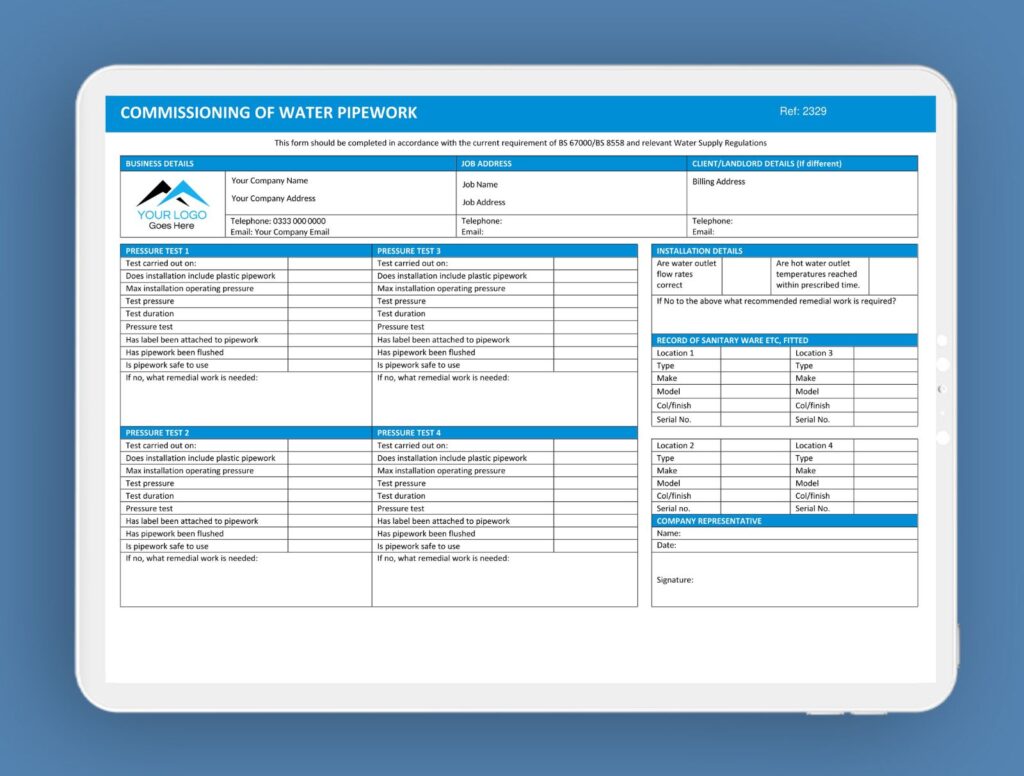This screenshot has height=776, width=1024.
Task: Click the water outlet flow rates answer box
Action: [x=746, y=275]
